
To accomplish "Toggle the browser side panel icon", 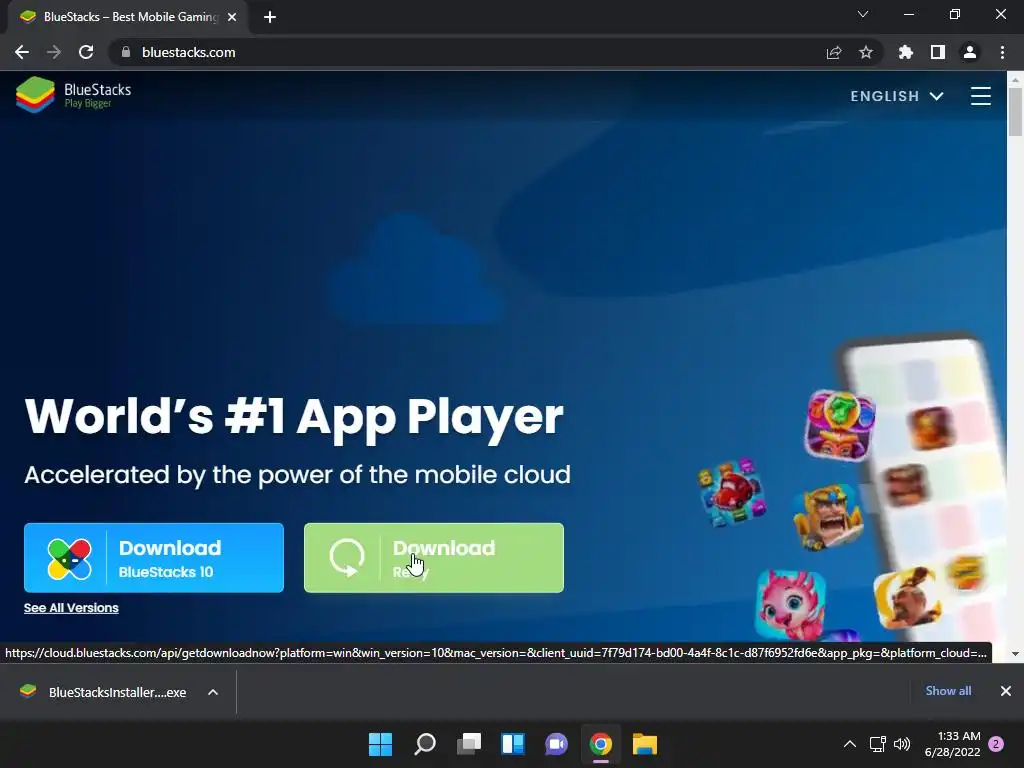I will click(x=938, y=52).
